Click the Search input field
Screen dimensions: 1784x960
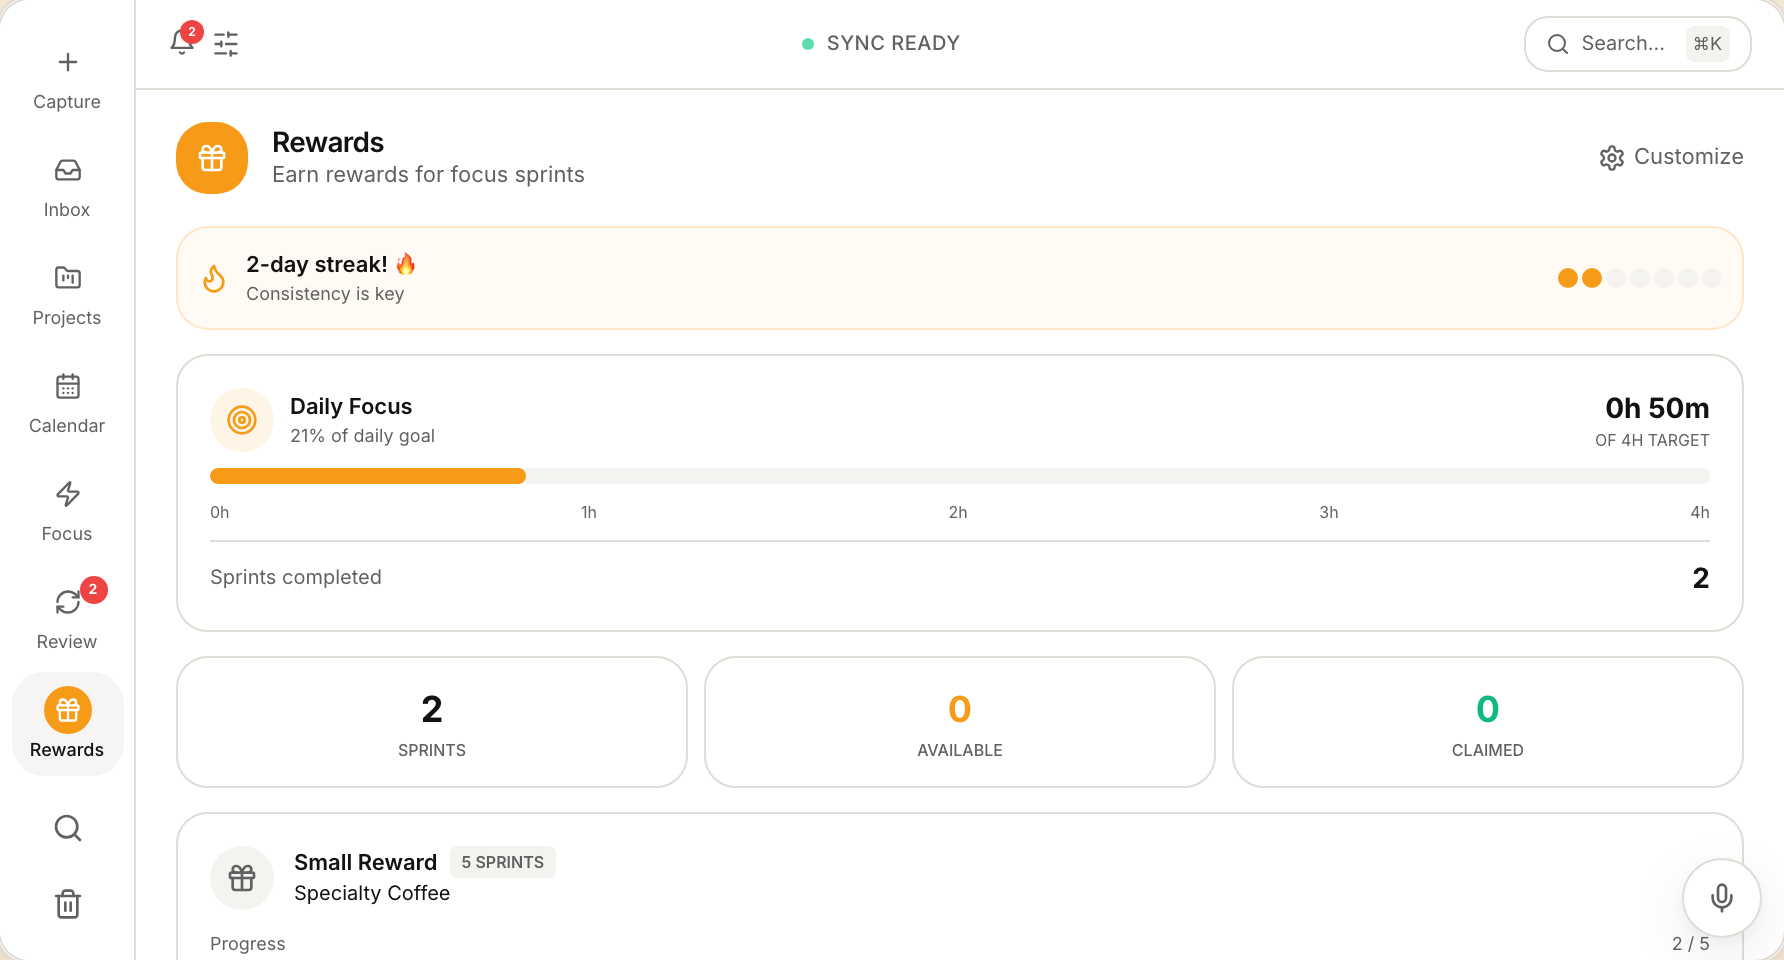(x=1624, y=44)
